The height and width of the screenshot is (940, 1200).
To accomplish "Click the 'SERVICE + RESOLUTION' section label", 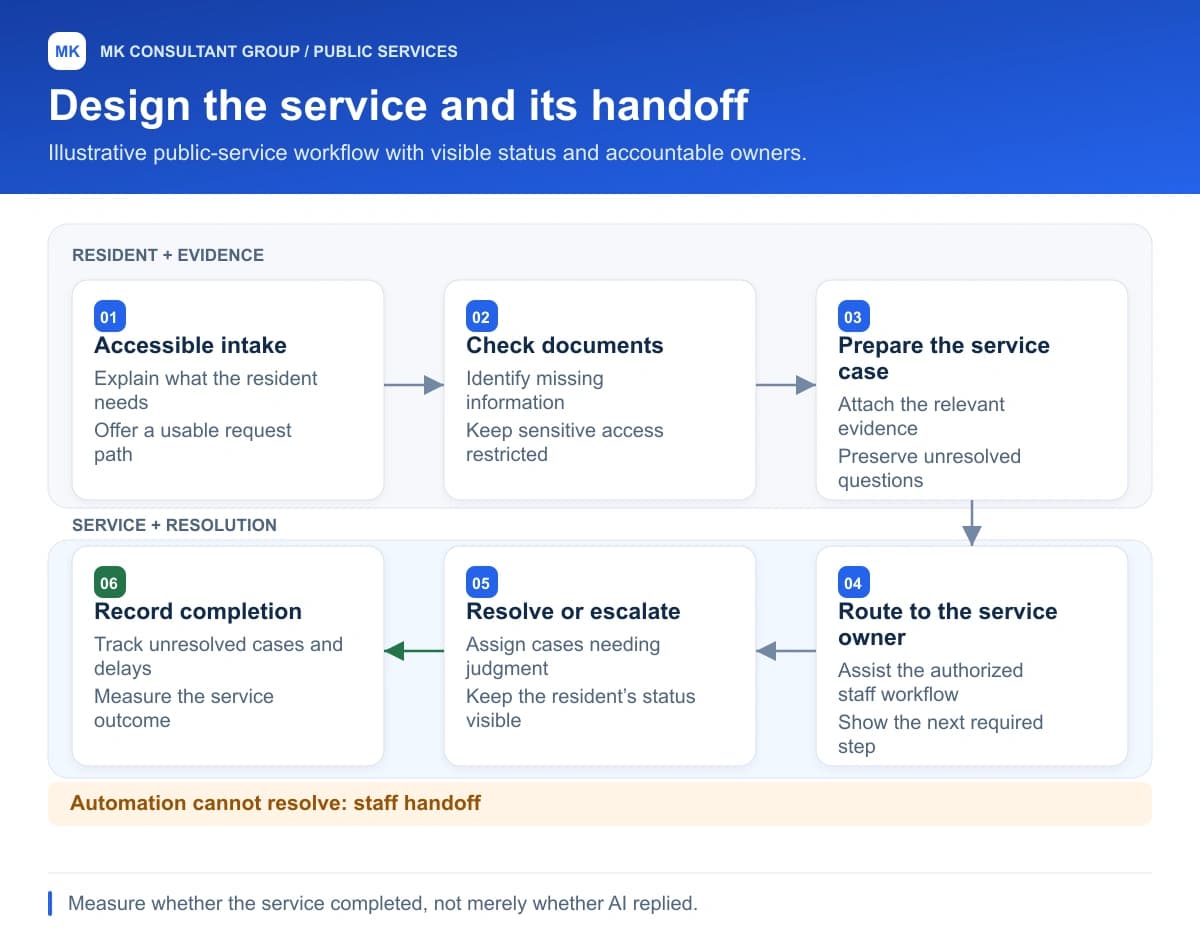I will pyautogui.click(x=174, y=525).
